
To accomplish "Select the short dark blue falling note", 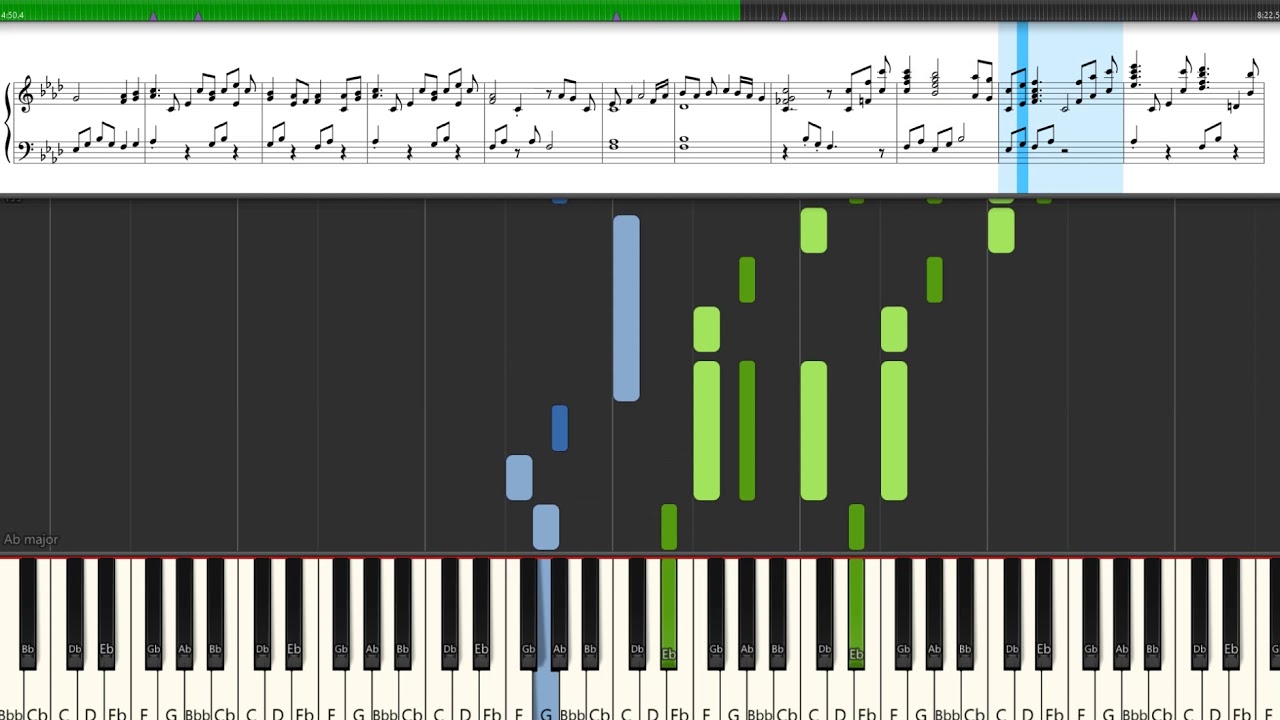I will click(x=560, y=428).
